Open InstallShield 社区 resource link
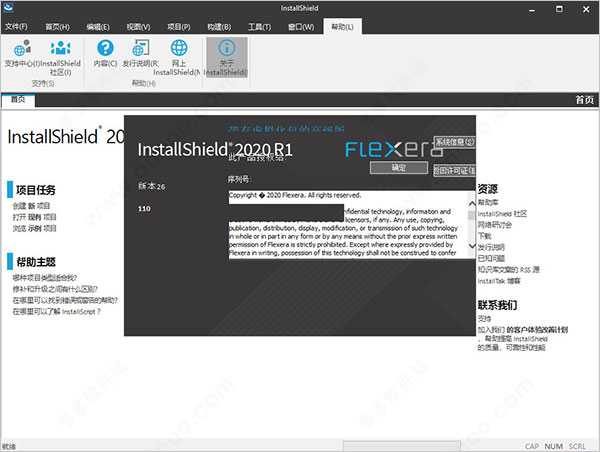Screen dimensions: 600x452 tap(502, 214)
